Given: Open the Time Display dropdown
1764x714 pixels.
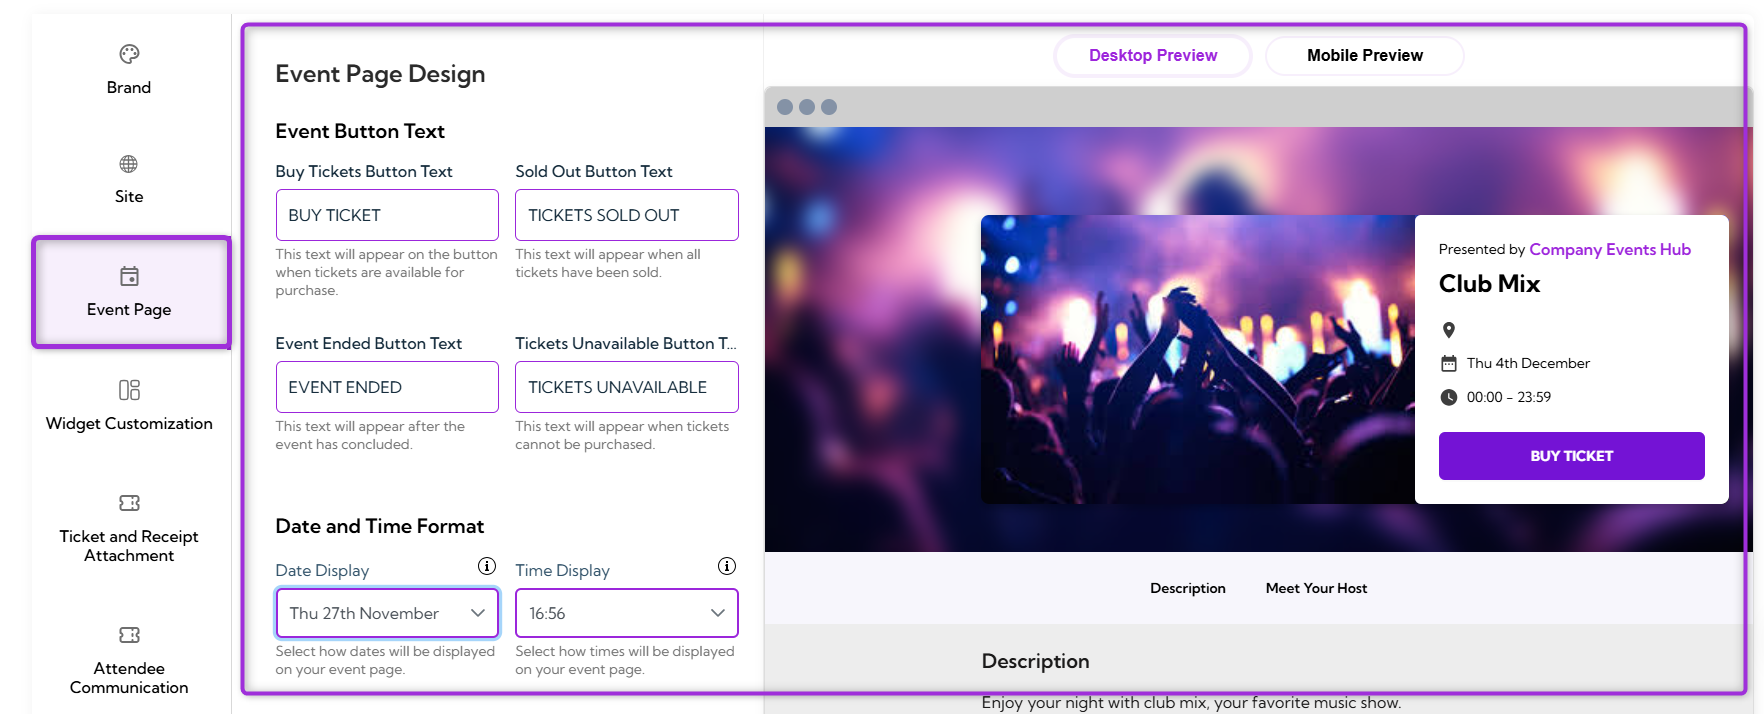Looking at the screenshot, I should click(627, 613).
